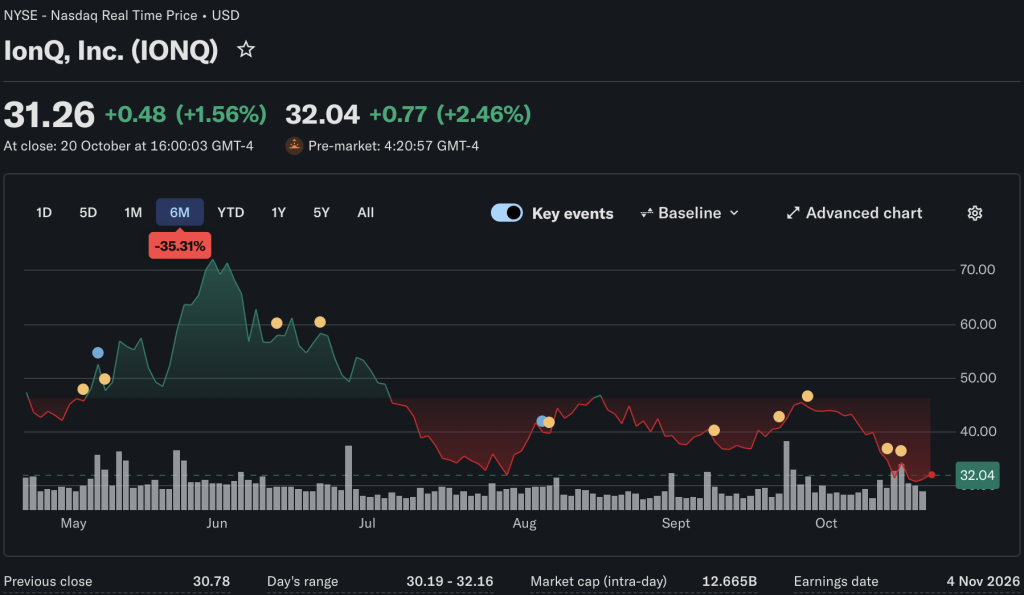Click the blue event marker in May

[98, 353]
